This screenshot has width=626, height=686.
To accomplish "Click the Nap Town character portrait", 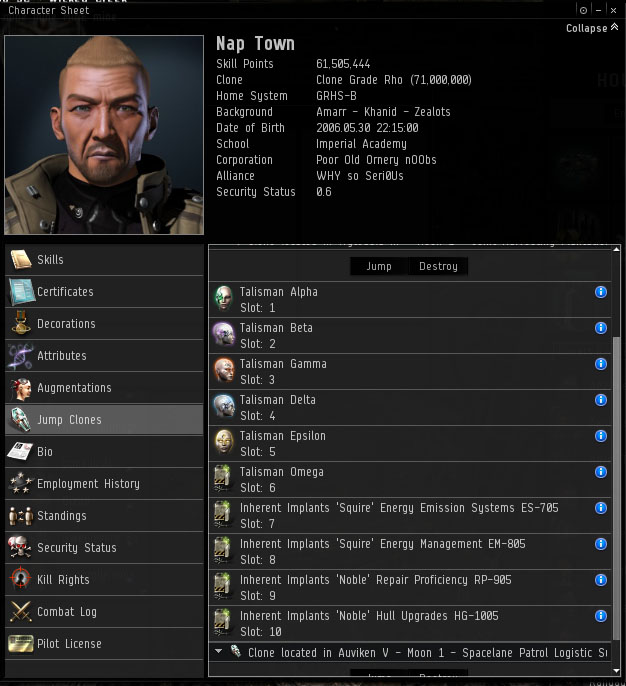I will coord(104,135).
